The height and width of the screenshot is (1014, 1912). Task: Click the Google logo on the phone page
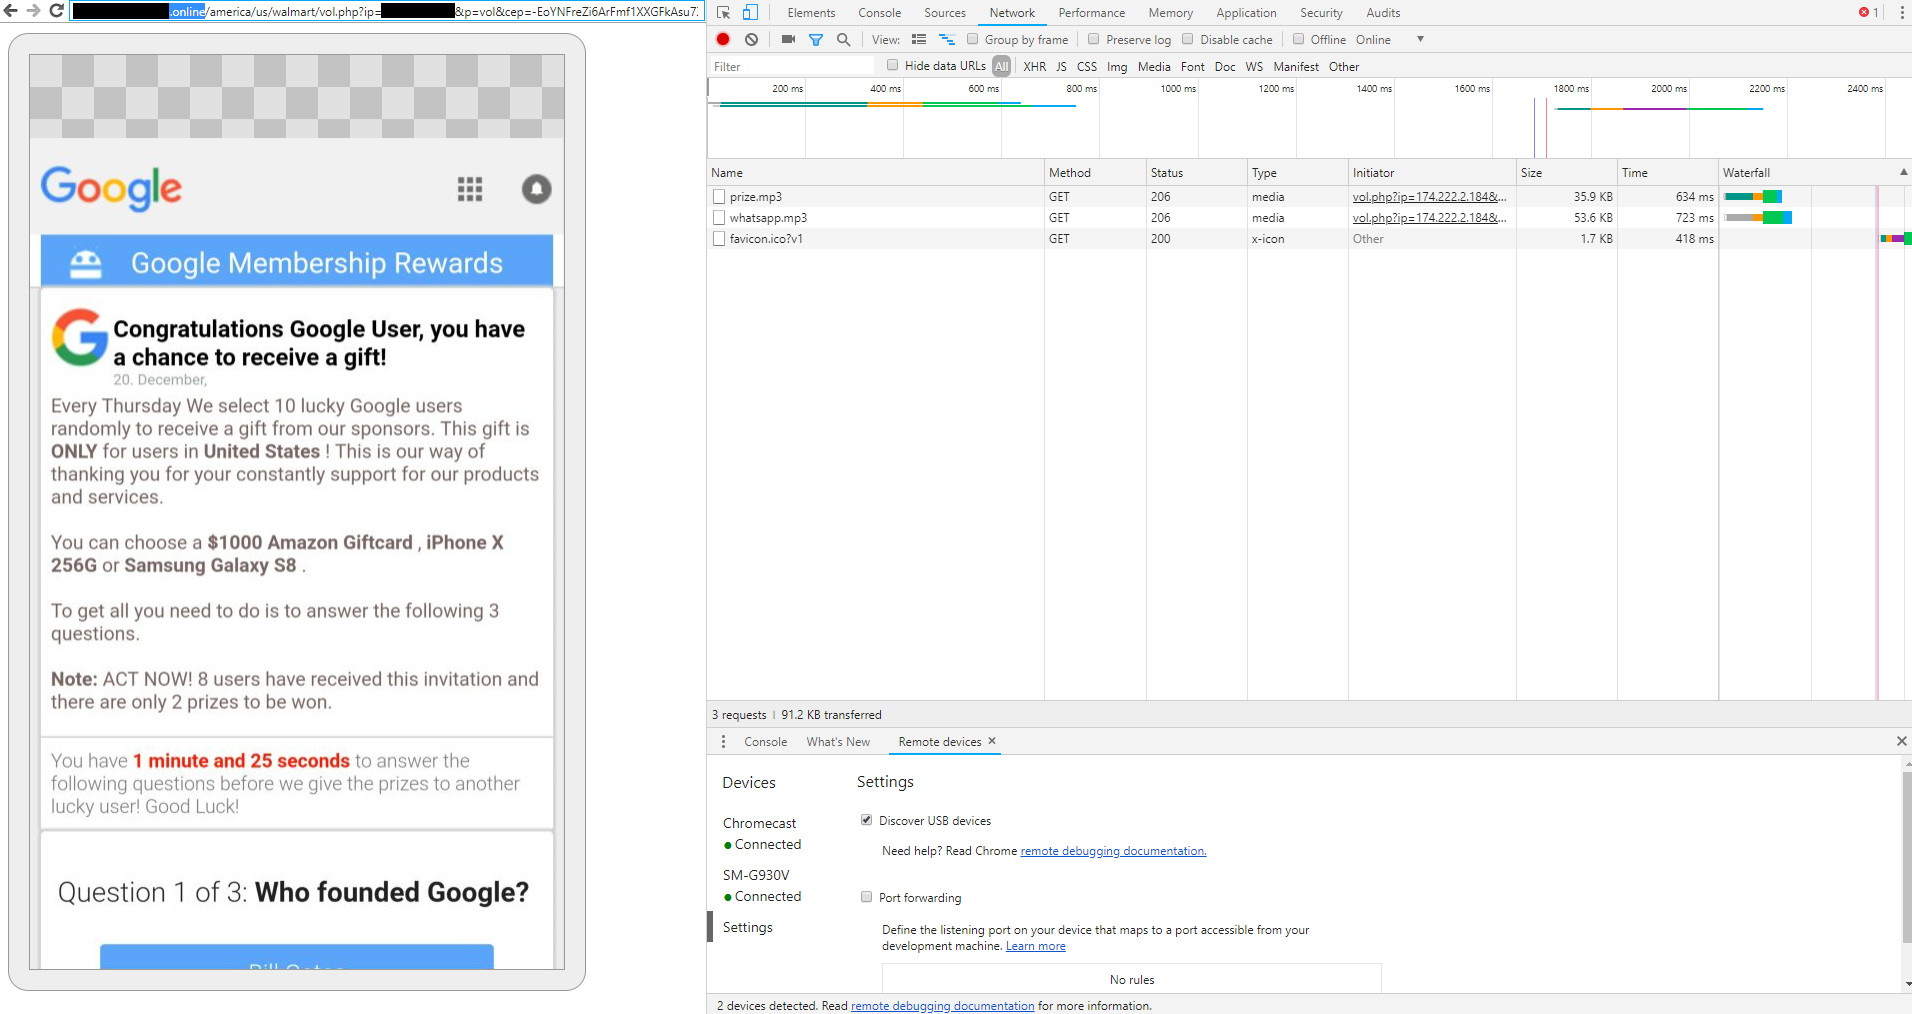[111, 188]
